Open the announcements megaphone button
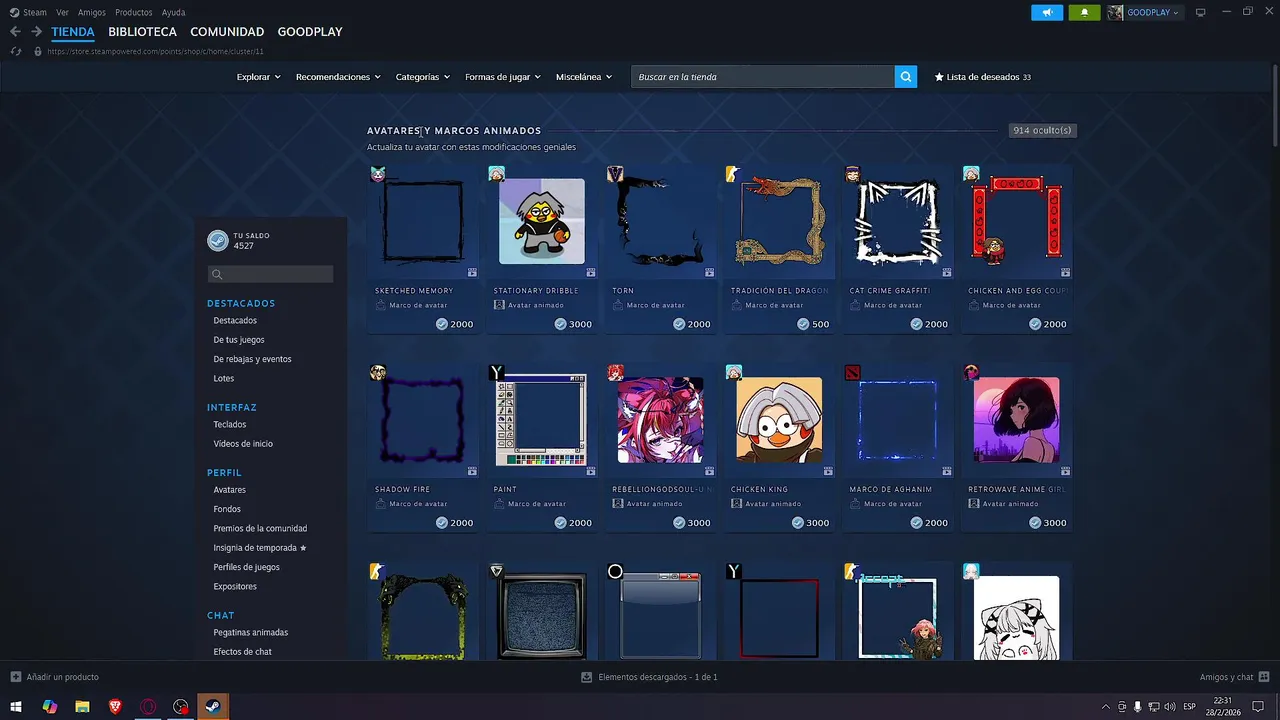This screenshot has width=1280, height=720. pyautogui.click(x=1047, y=12)
